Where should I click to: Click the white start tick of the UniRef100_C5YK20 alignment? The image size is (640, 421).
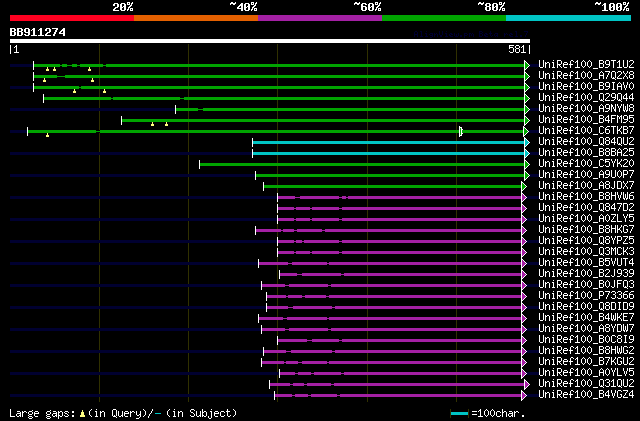[x=200, y=165]
